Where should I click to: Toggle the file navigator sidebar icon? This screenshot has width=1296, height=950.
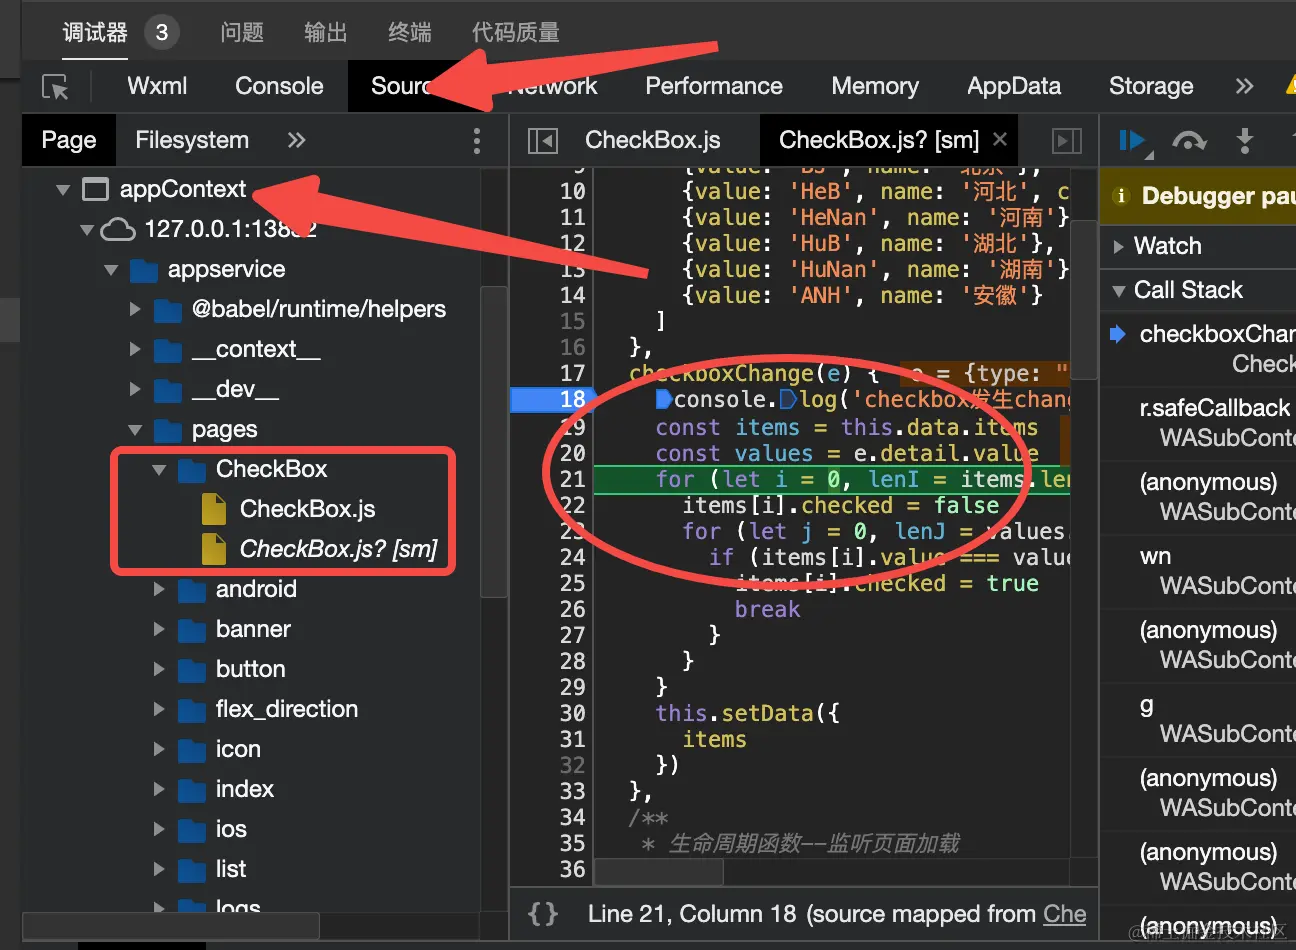pyautogui.click(x=542, y=141)
